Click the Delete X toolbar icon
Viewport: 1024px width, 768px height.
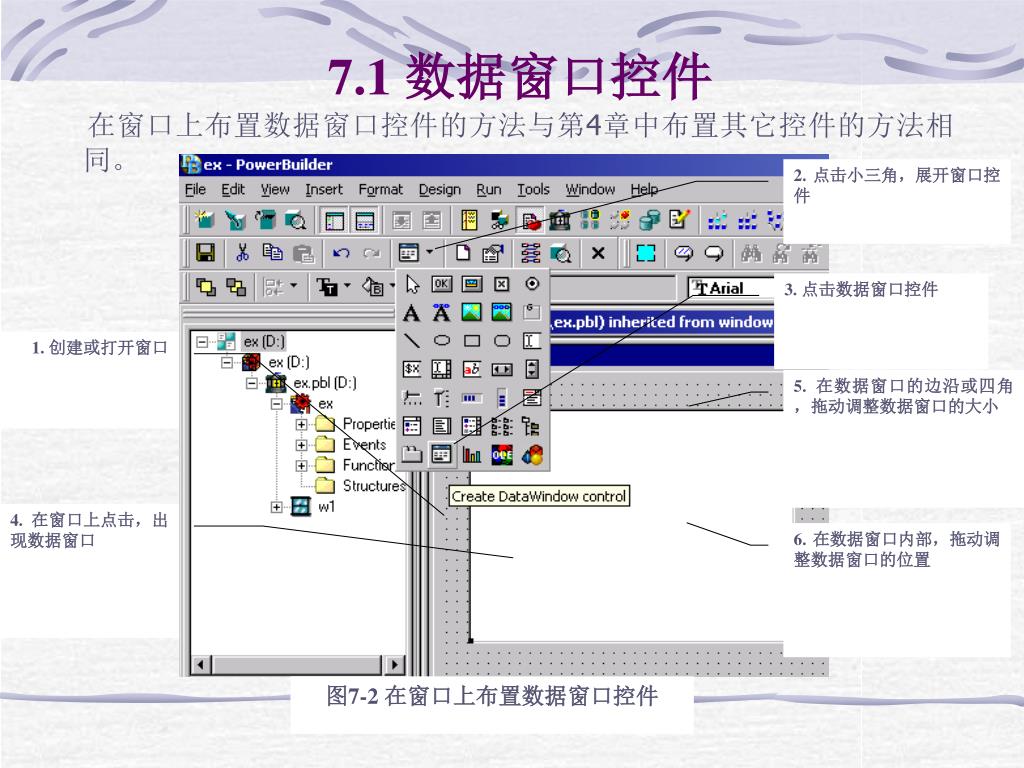(598, 253)
